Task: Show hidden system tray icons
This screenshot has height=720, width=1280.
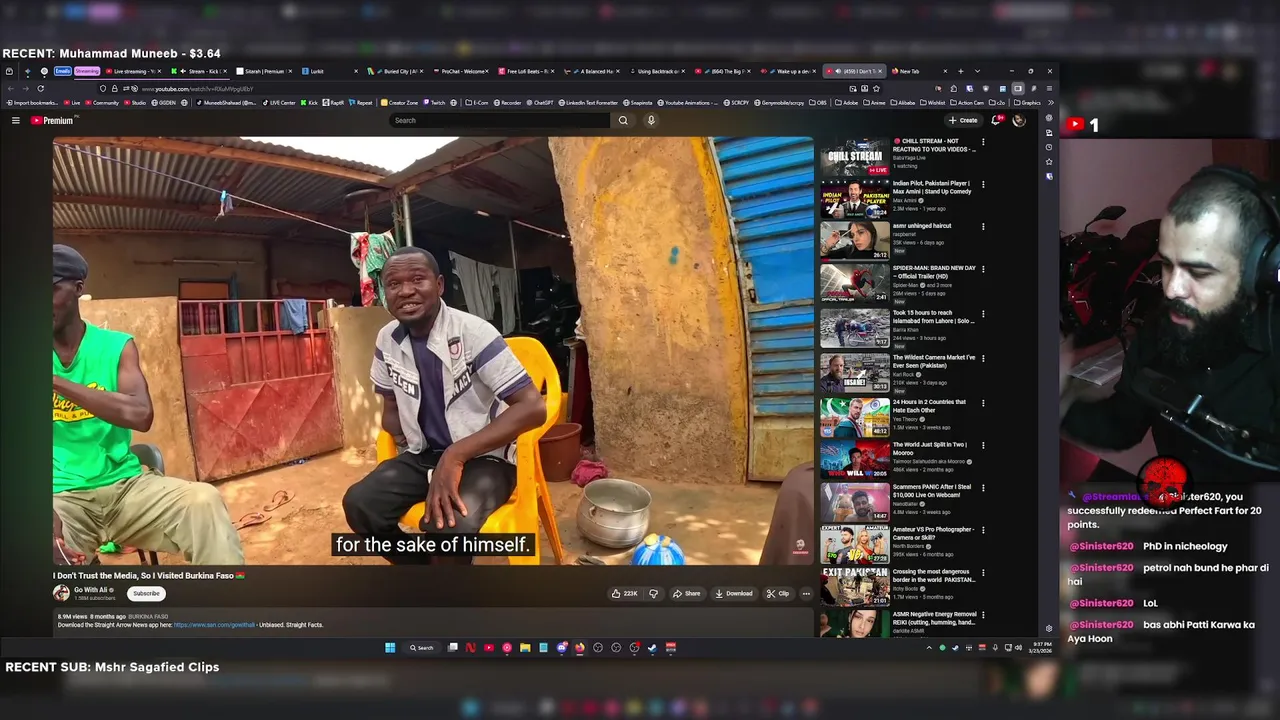Action: point(929,647)
